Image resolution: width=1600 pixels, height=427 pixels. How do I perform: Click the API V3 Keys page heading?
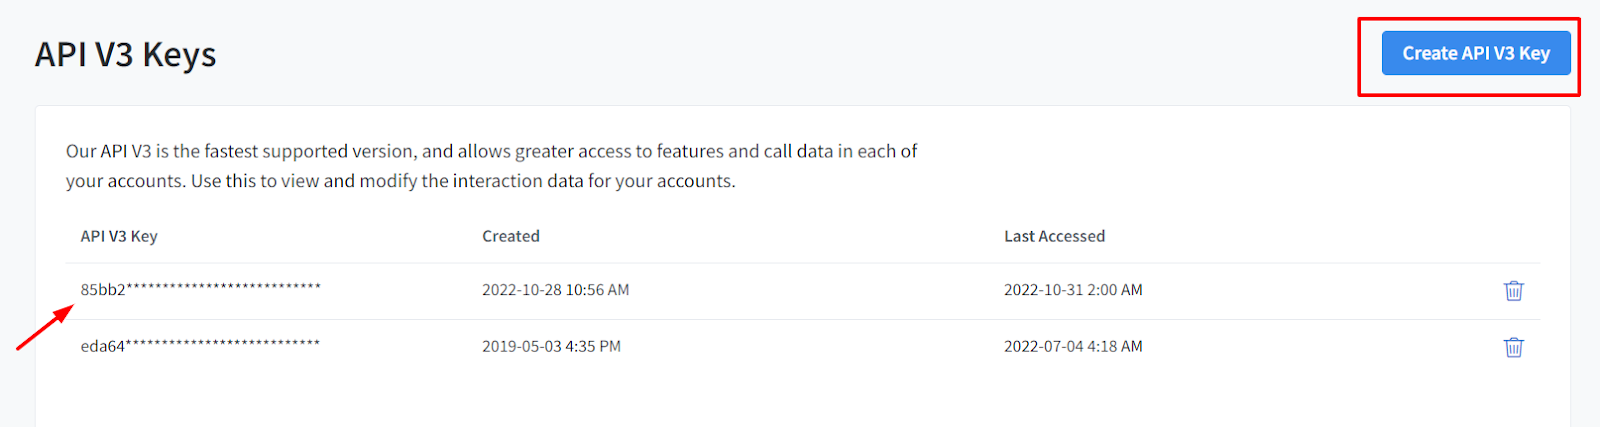click(126, 55)
